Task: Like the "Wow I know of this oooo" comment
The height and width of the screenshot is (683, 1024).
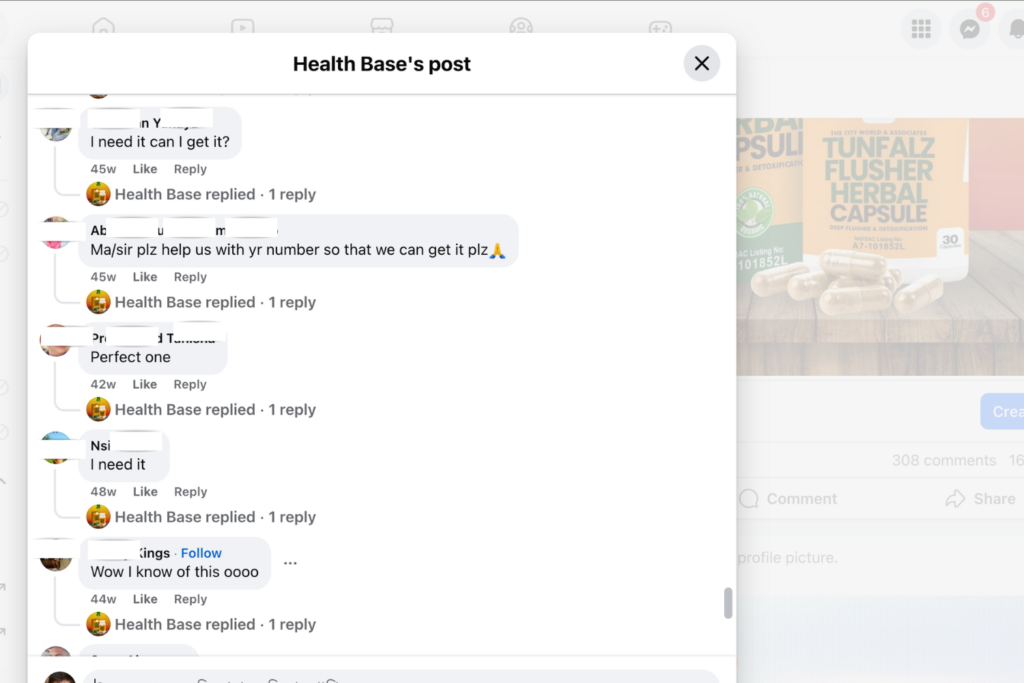Action: point(145,599)
